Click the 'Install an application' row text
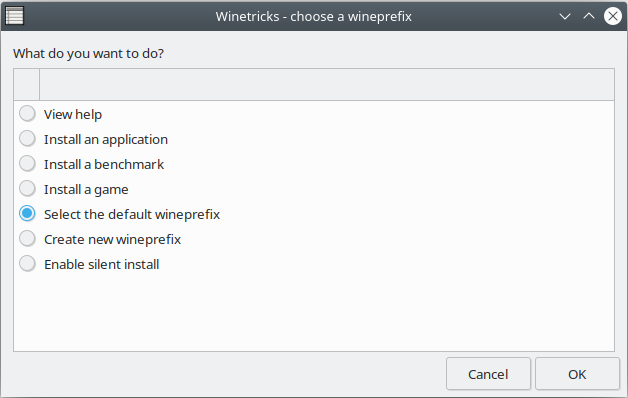Screen dimensions: 628x398 [x=106, y=139]
